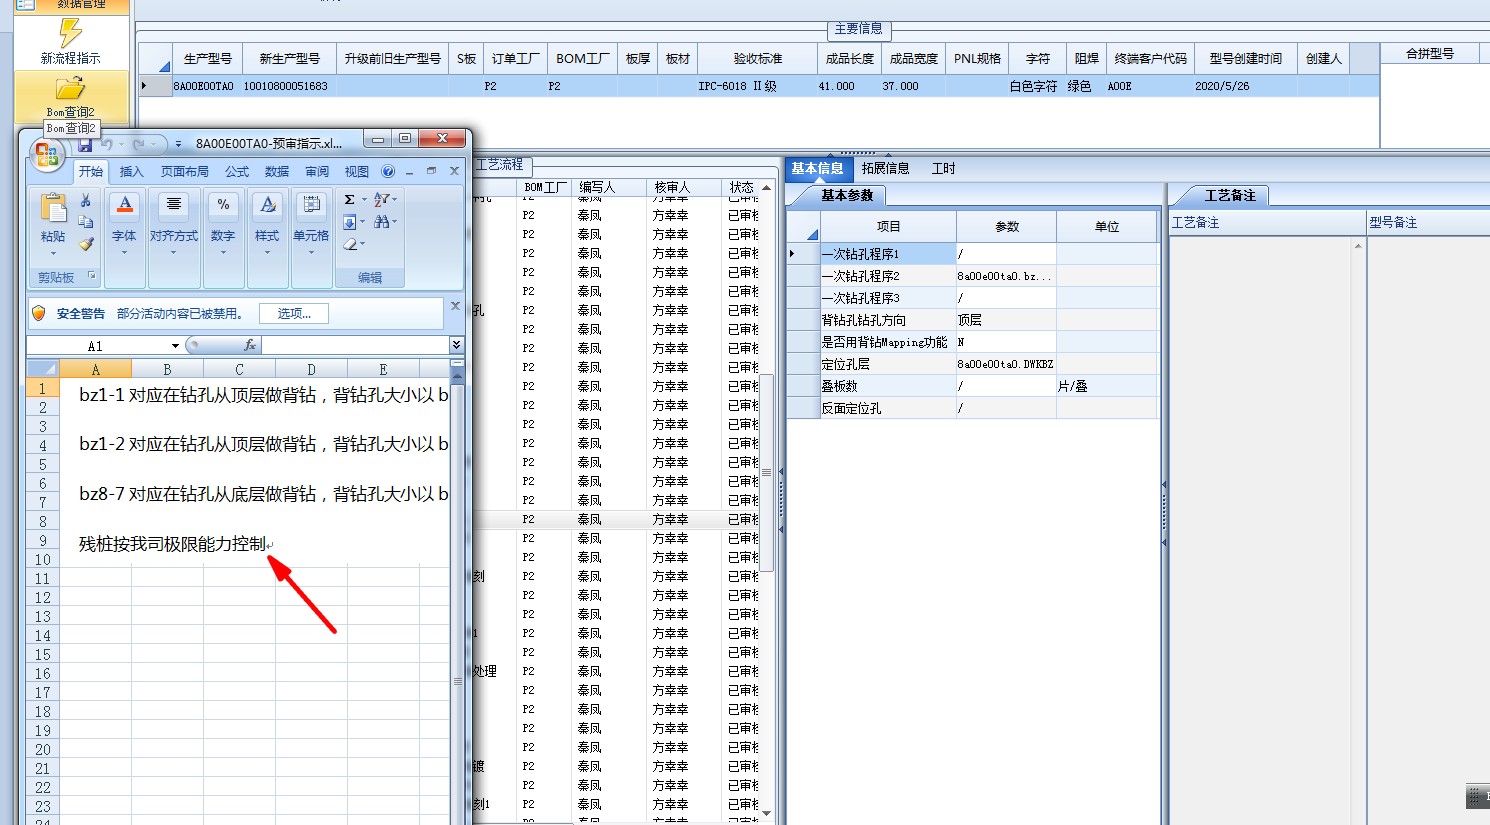Expand the 对齐方式 group dropdown arrow
1490x825 pixels.
174,253
